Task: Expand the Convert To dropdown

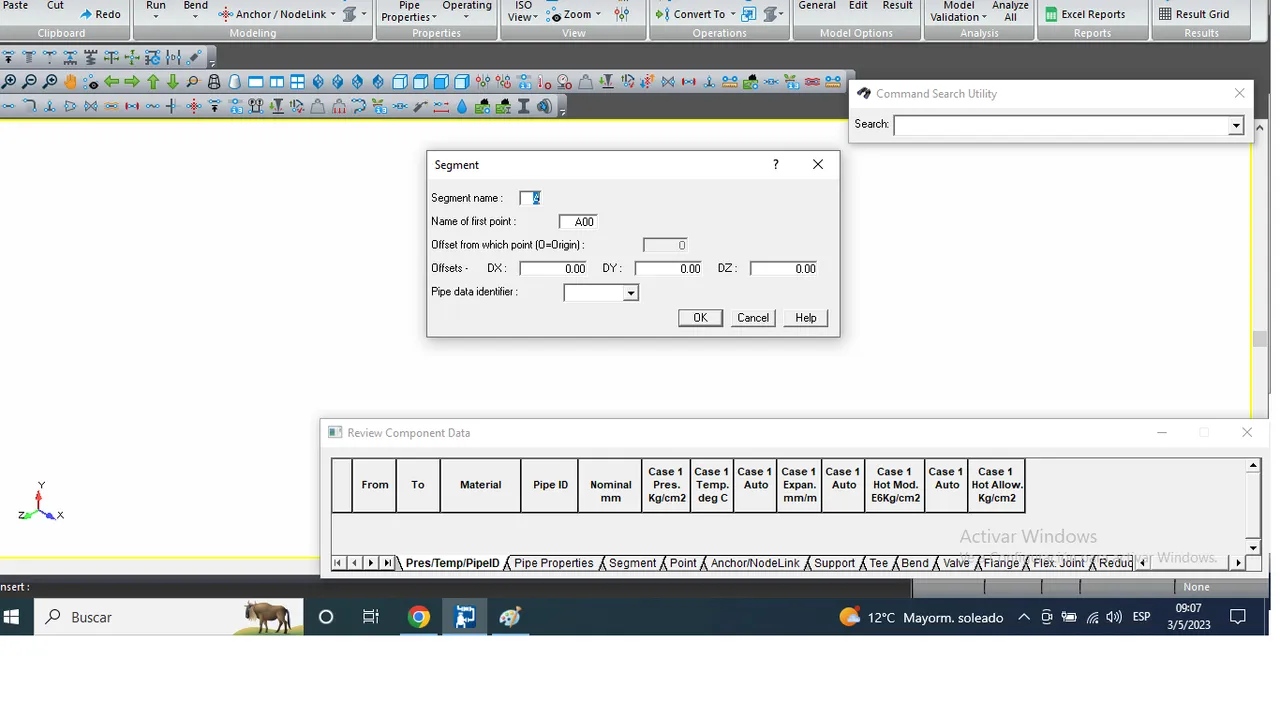Action: click(732, 14)
